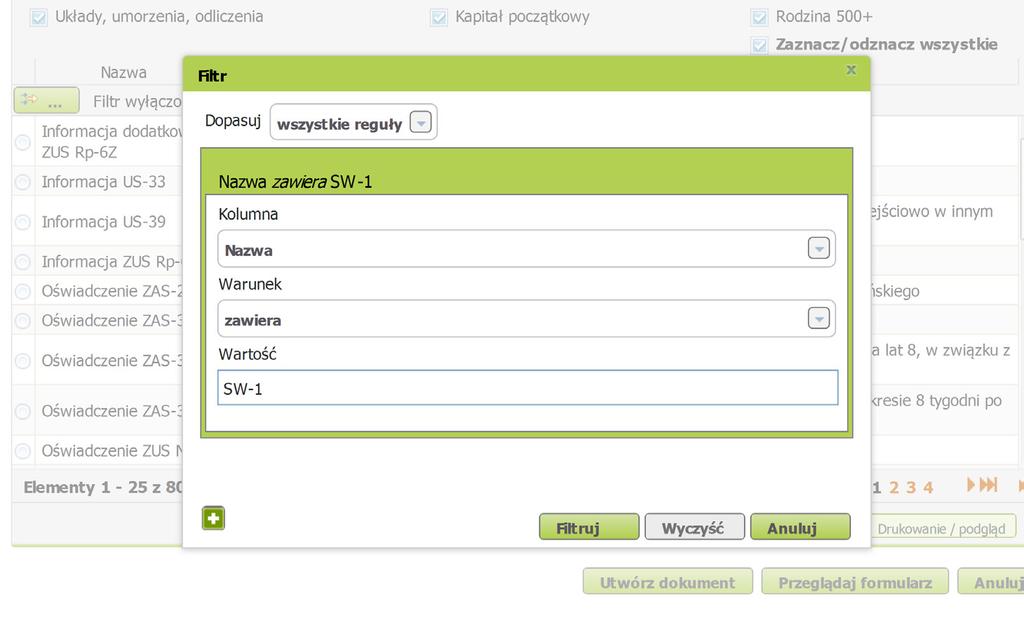
Task: Click Anuluj in filter dialog
Action: 800,528
